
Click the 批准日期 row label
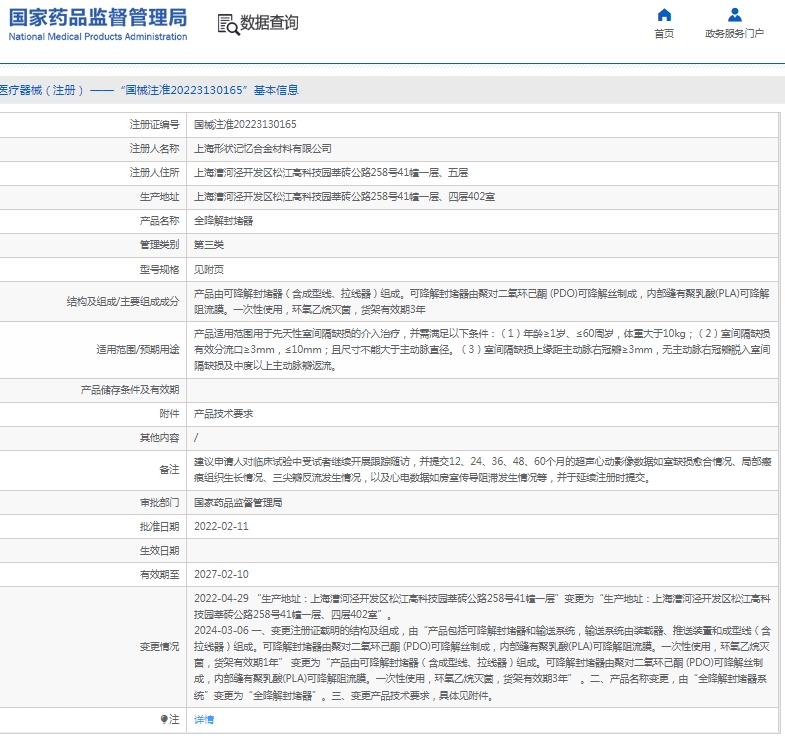(x=159, y=526)
